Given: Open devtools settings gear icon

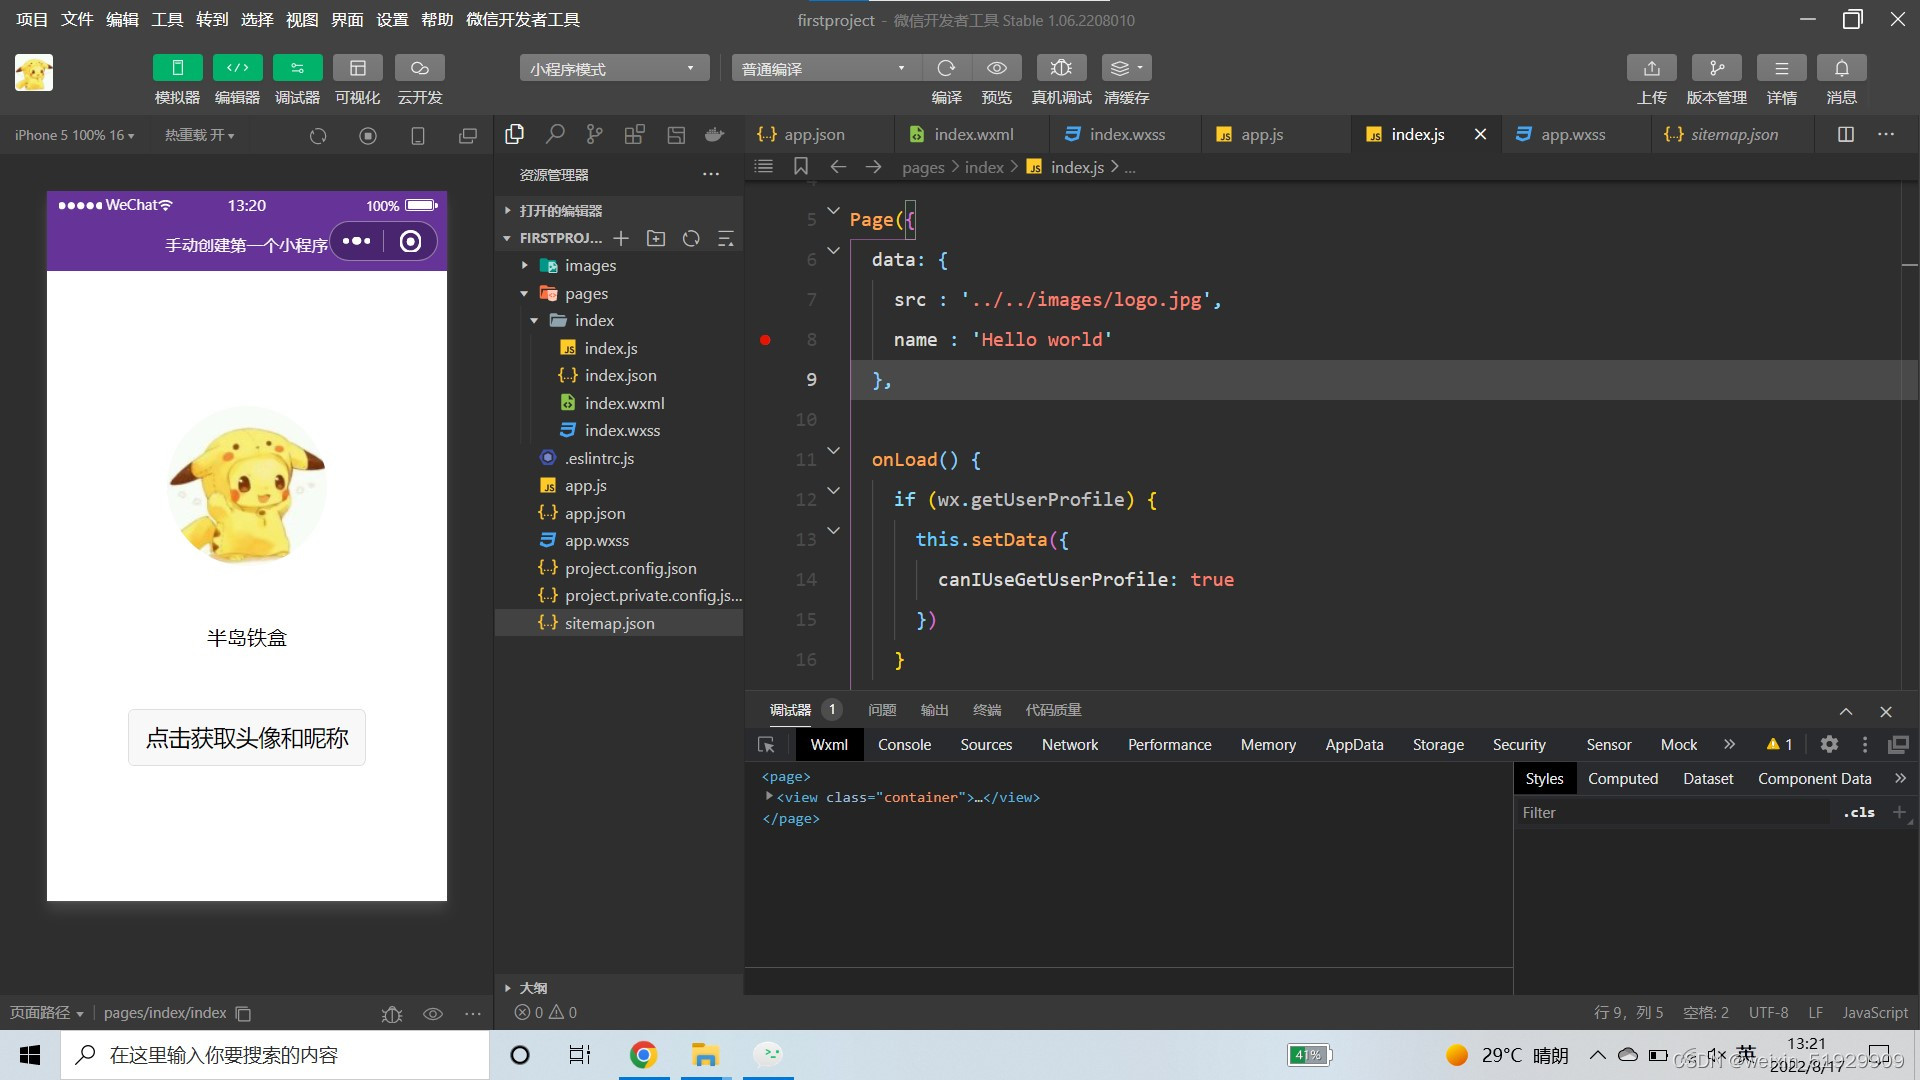Looking at the screenshot, I should tap(1829, 745).
